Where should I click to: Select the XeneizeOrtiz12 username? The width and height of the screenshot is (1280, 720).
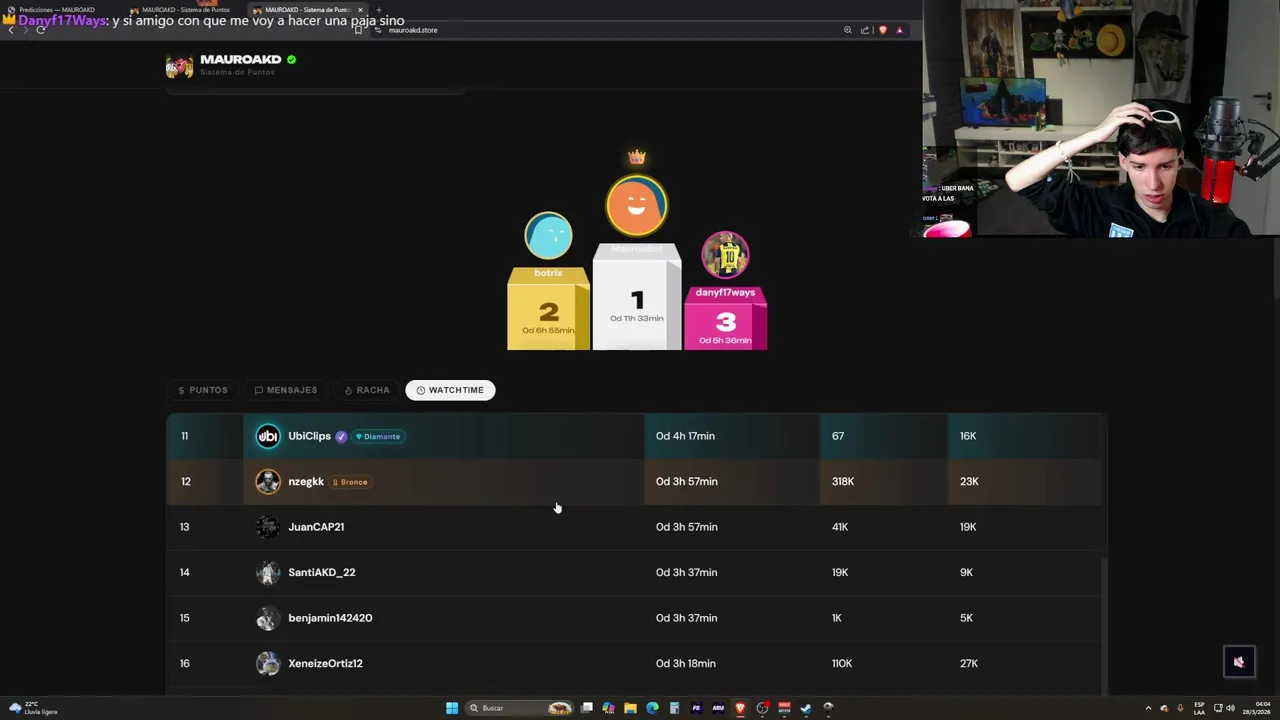pos(325,663)
